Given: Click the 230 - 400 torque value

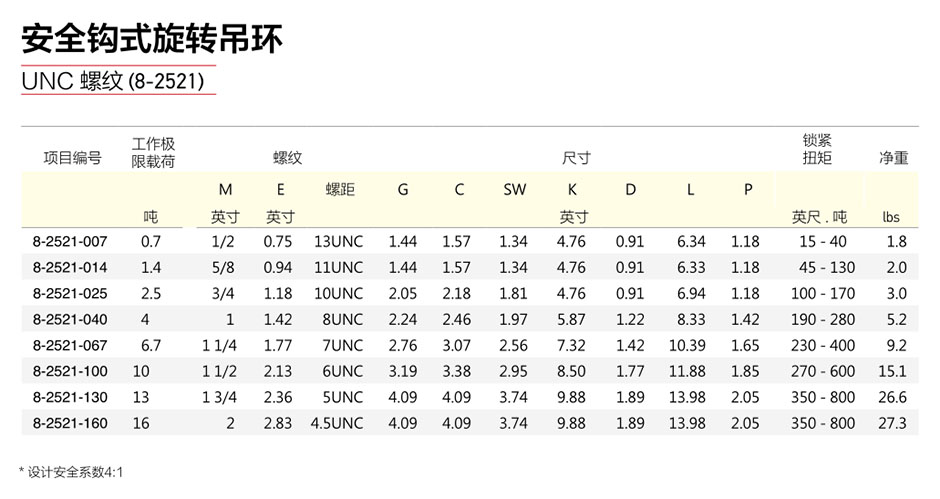Looking at the screenshot, I should 822,345.
